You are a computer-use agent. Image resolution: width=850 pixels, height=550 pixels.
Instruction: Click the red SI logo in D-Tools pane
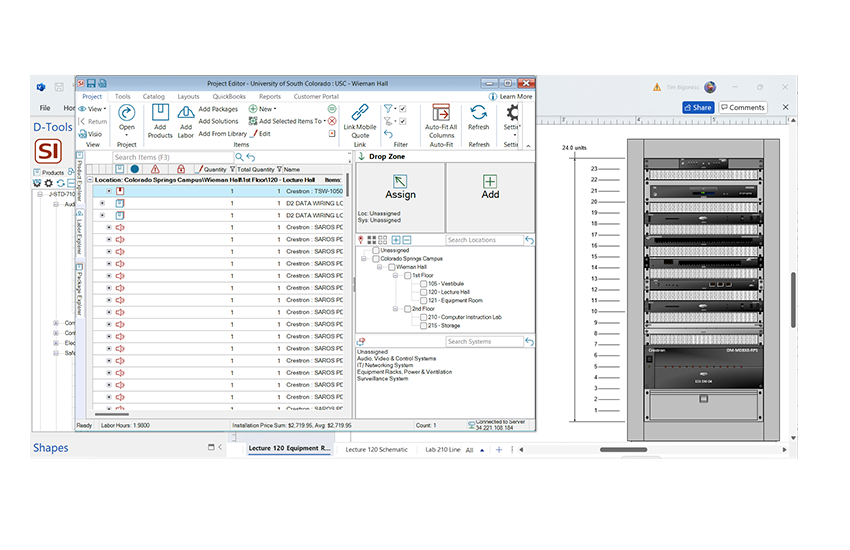[48, 151]
